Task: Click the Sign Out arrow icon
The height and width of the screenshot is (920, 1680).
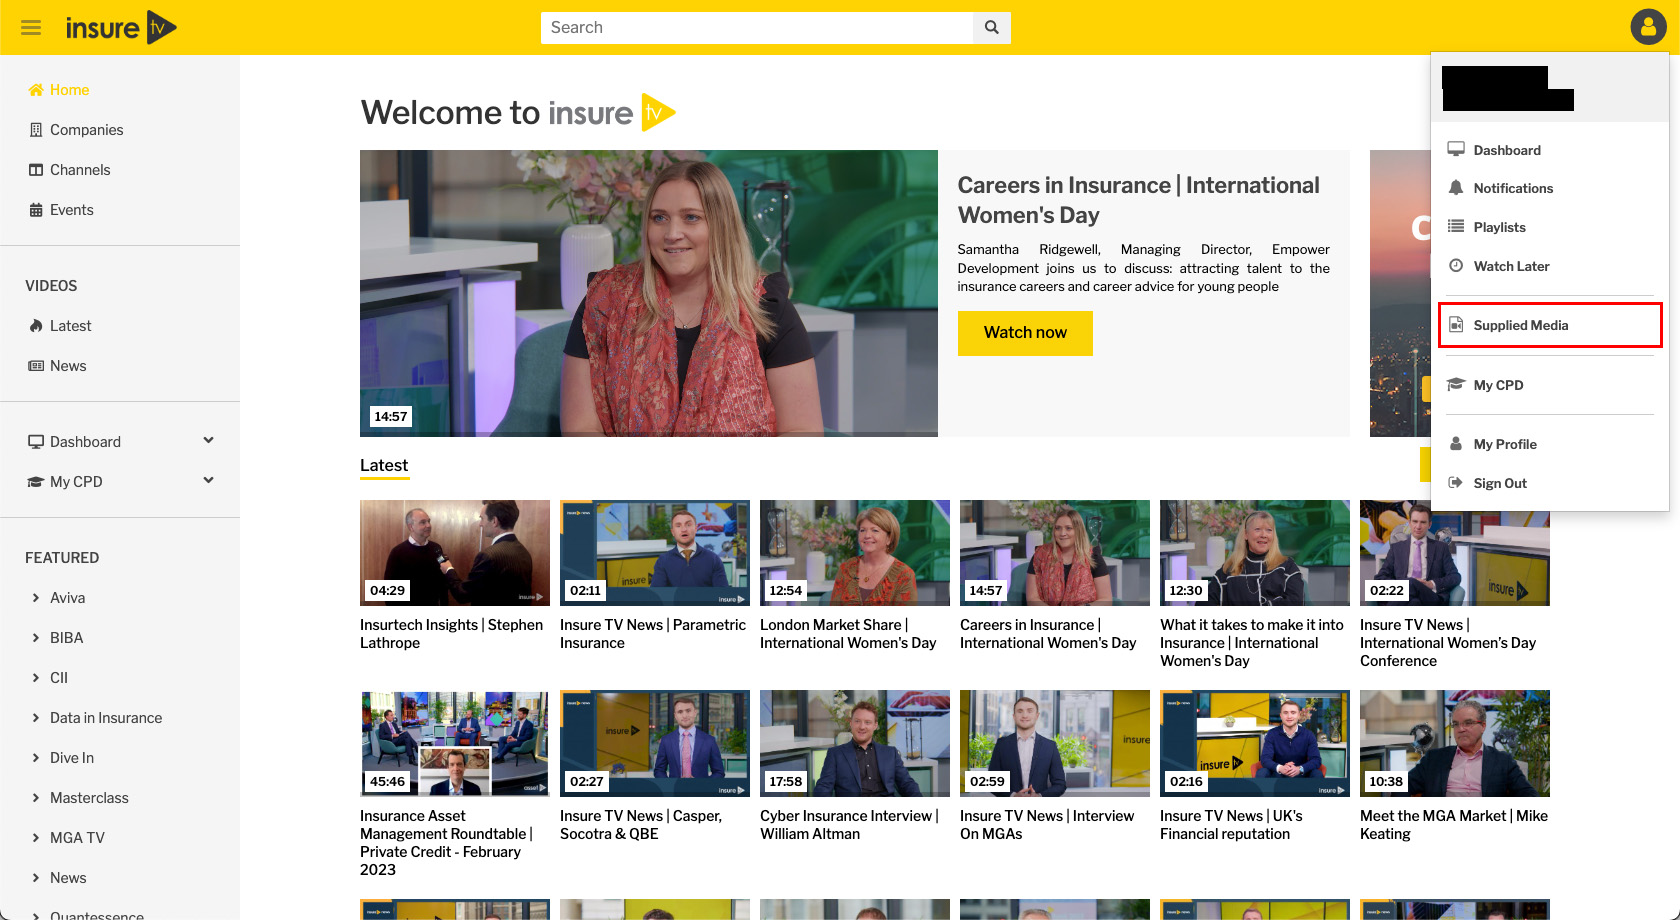Action: tap(1456, 483)
